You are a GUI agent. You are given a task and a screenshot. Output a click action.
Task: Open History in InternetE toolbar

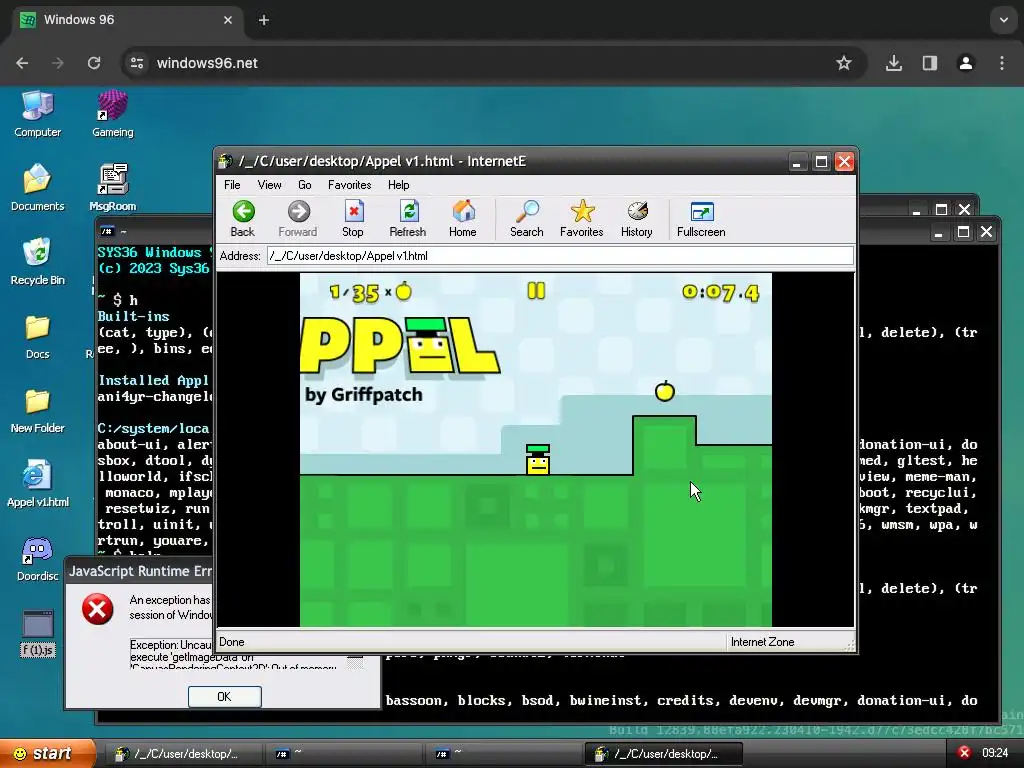[637, 219]
